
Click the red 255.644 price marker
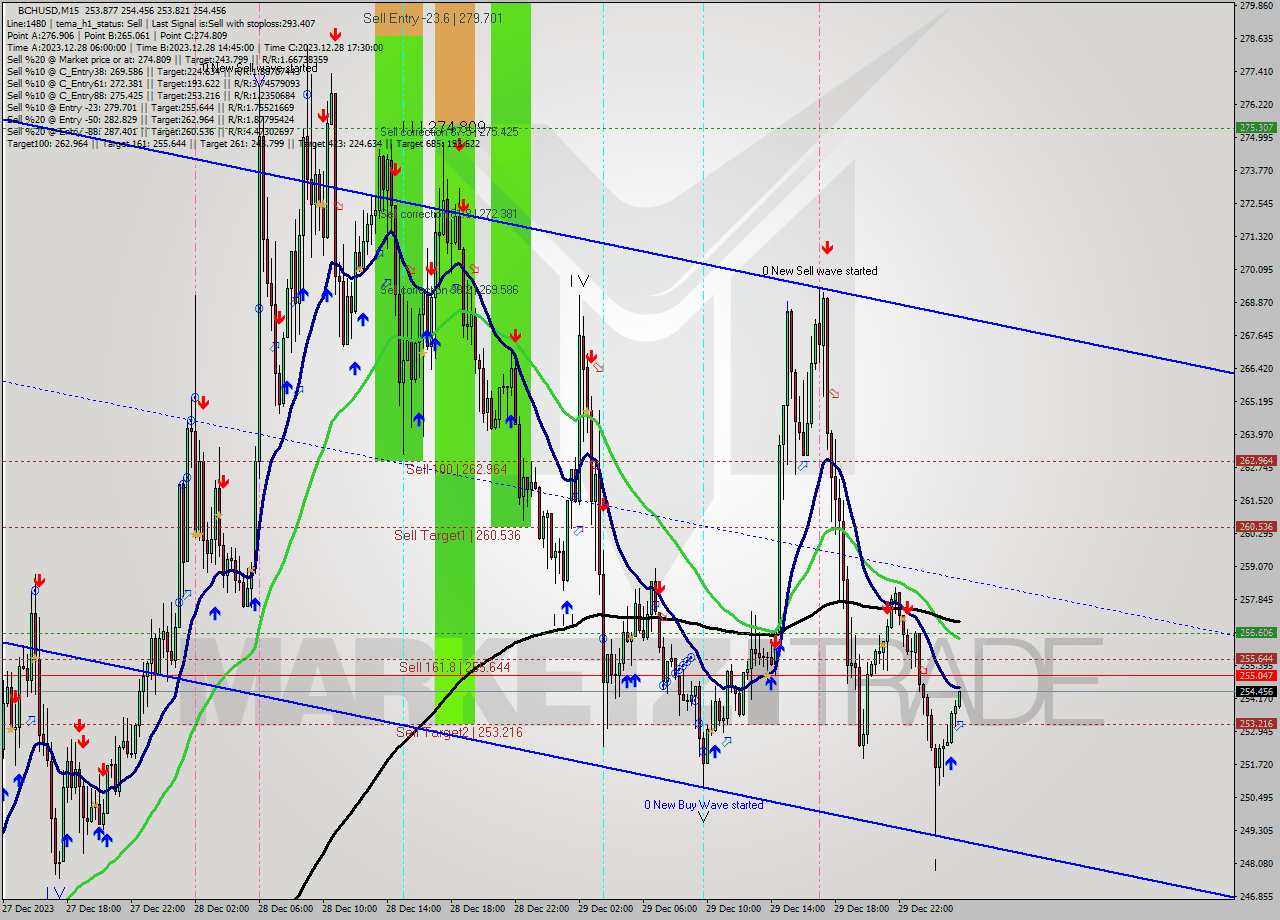1256,658
